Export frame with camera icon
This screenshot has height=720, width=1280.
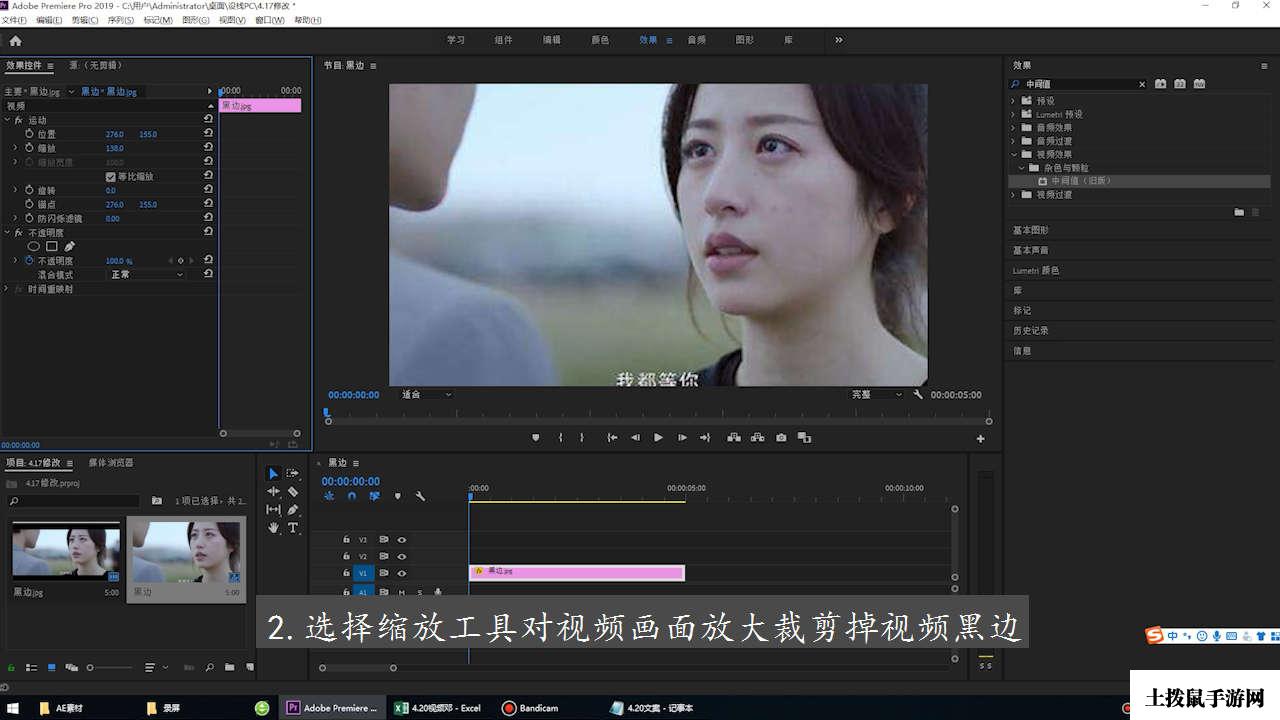click(x=781, y=438)
